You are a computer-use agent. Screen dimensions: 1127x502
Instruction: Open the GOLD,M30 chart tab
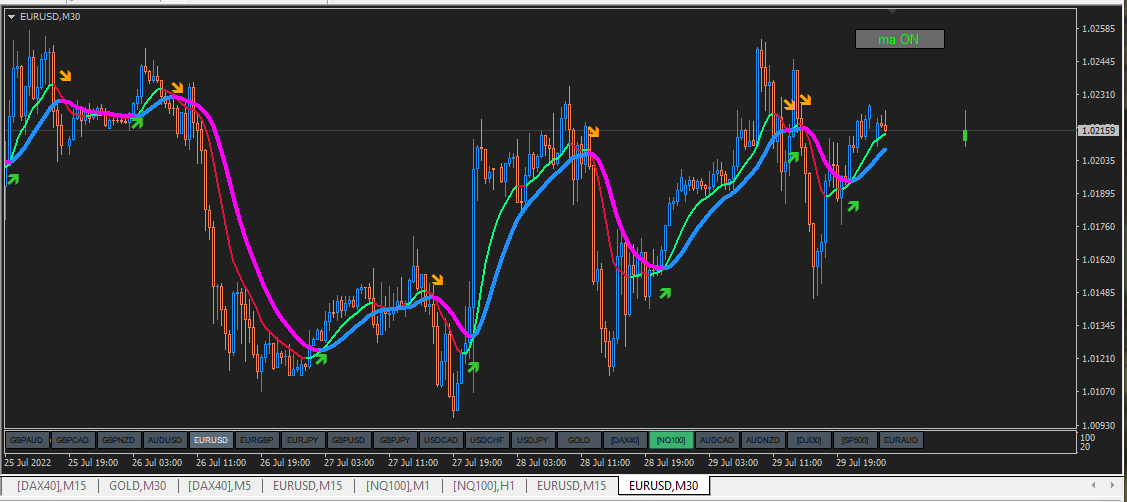(137, 485)
